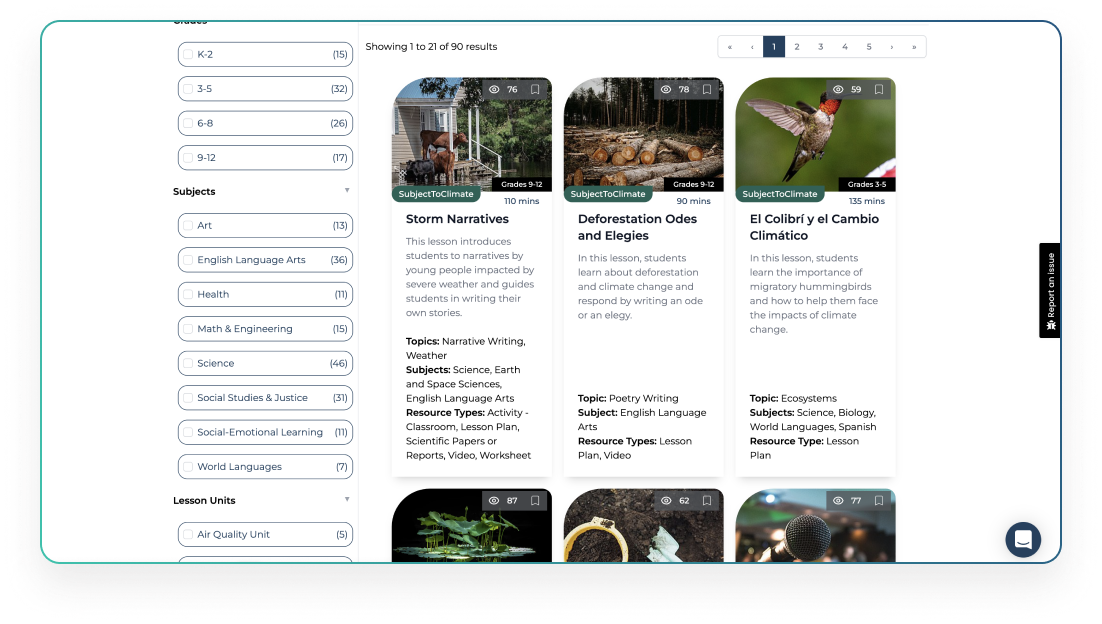This screenshot has height=624, width=1102.
Task: Bookmark the lily pad lesson card
Action: click(535, 500)
